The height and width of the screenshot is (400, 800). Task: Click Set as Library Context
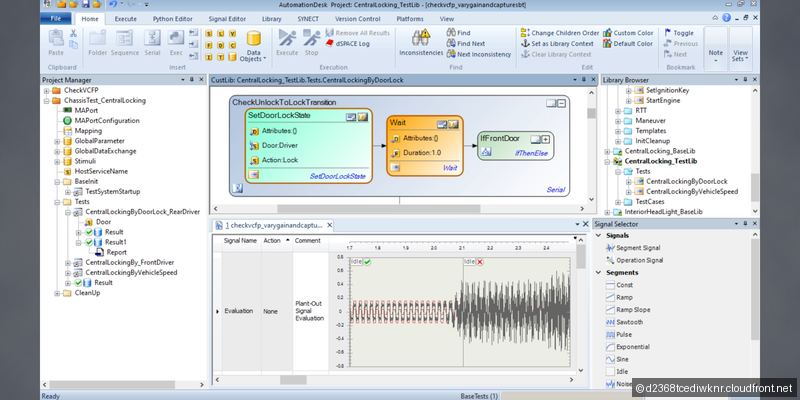pos(557,44)
